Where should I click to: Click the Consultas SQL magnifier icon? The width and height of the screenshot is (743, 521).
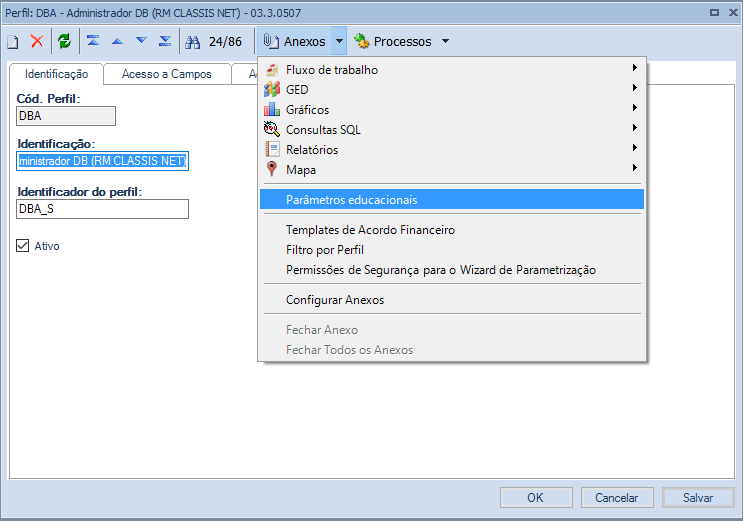(x=272, y=129)
